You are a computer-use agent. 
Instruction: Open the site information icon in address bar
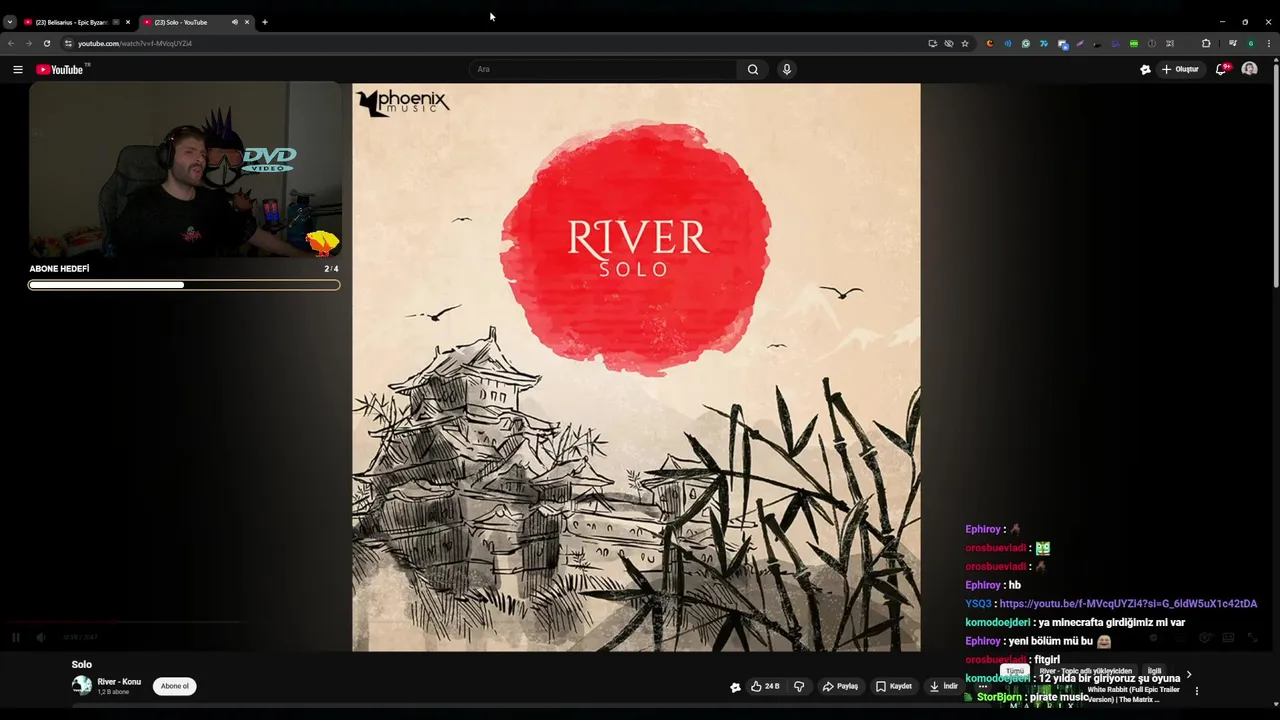tap(68, 43)
